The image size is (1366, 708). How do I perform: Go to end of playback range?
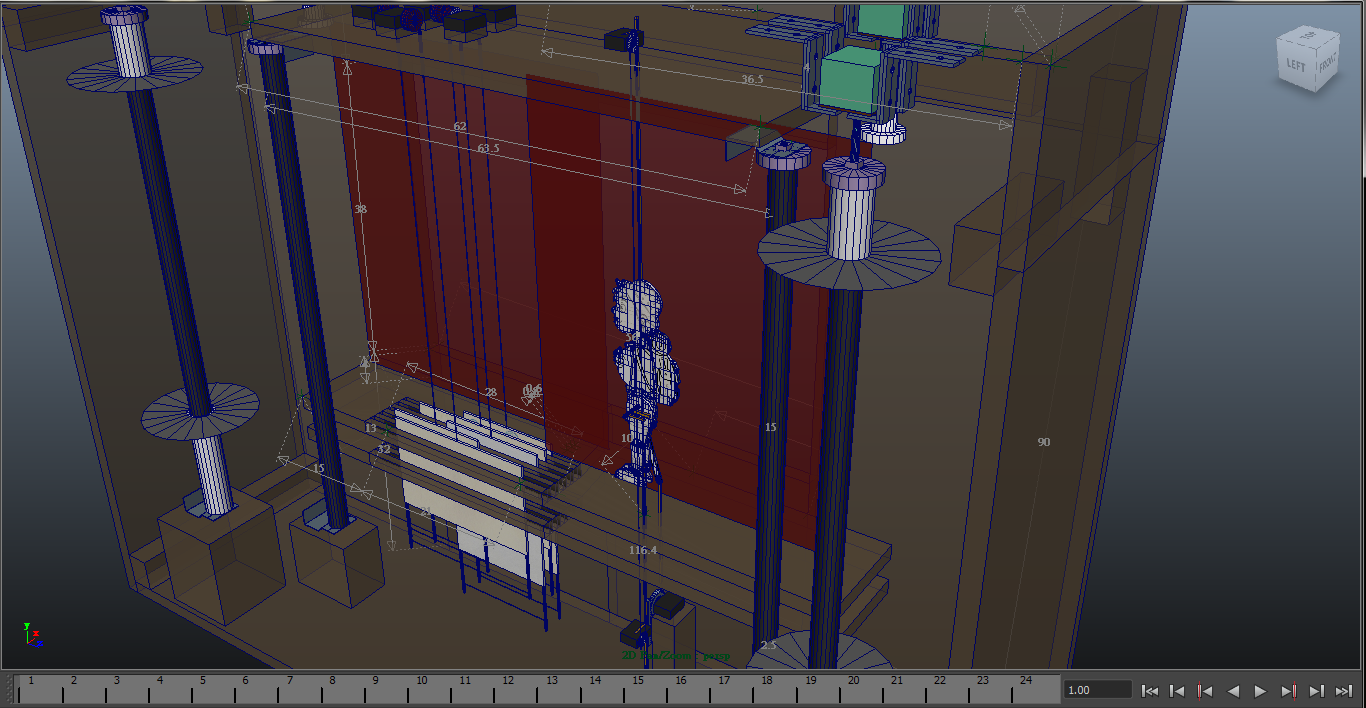pyautogui.click(x=1344, y=690)
